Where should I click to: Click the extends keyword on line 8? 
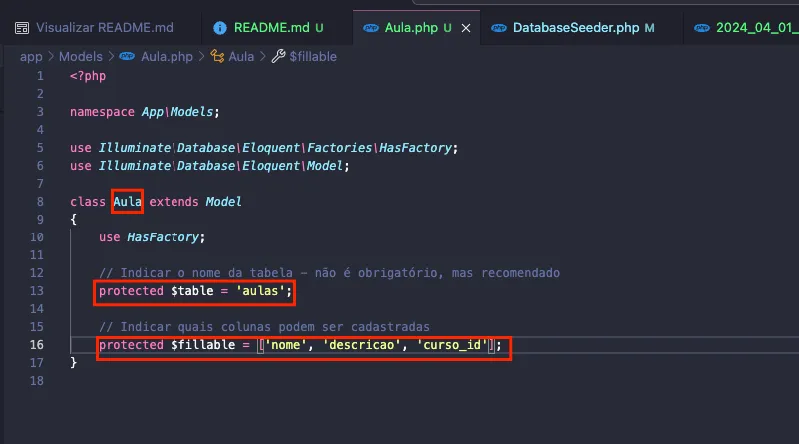click(x=174, y=201)
